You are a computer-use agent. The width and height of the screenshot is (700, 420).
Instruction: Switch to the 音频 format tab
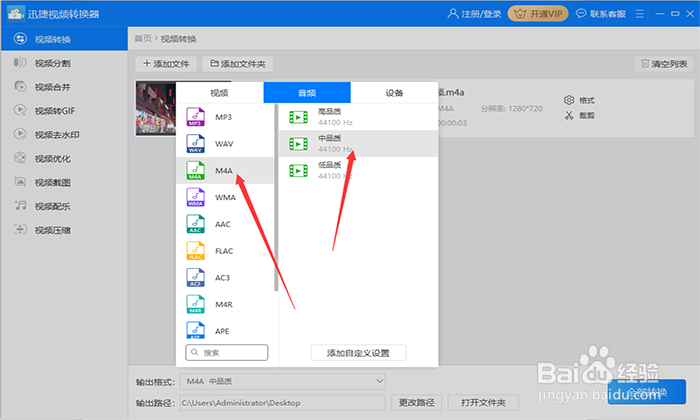307,92
